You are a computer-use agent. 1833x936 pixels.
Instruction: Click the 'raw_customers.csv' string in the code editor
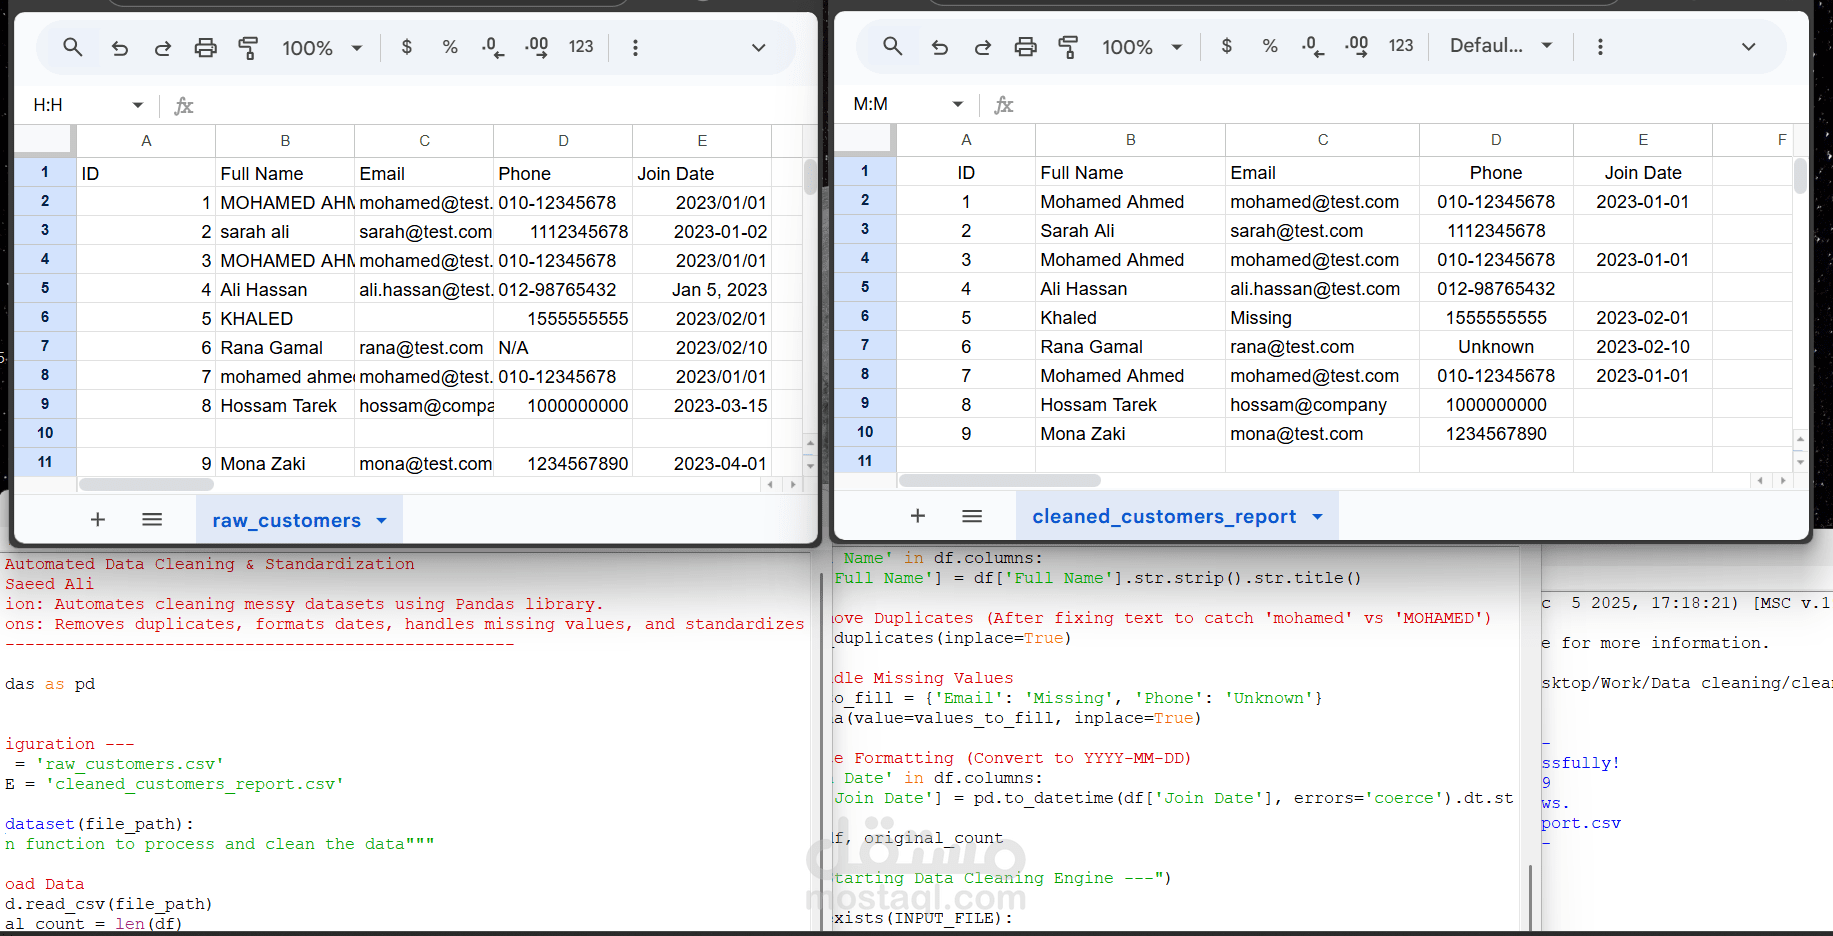pos(130,764)
